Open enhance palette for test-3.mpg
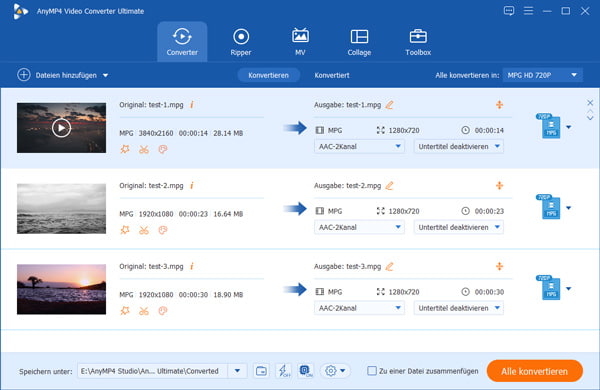The image size is (600, 390). (x=163, y=310)
